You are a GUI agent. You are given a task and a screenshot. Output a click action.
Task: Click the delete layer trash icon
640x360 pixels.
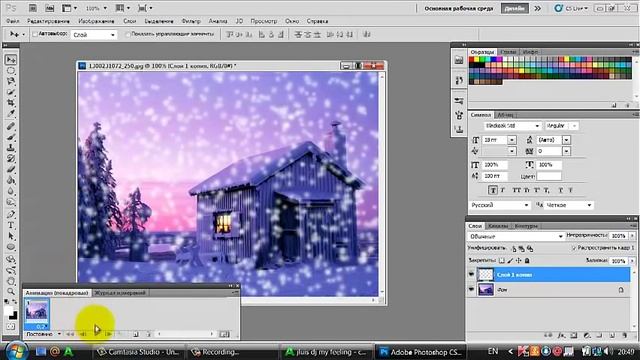click(x=624, y=336)
